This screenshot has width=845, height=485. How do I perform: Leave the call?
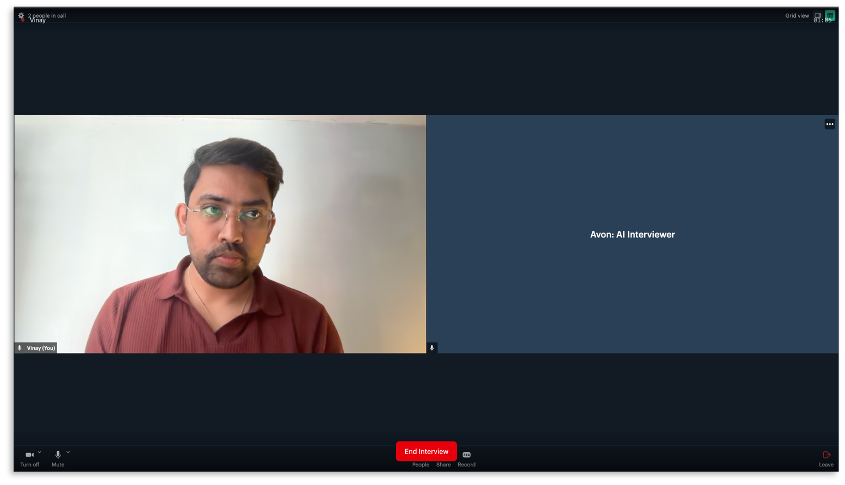click(x=826, y=456)
